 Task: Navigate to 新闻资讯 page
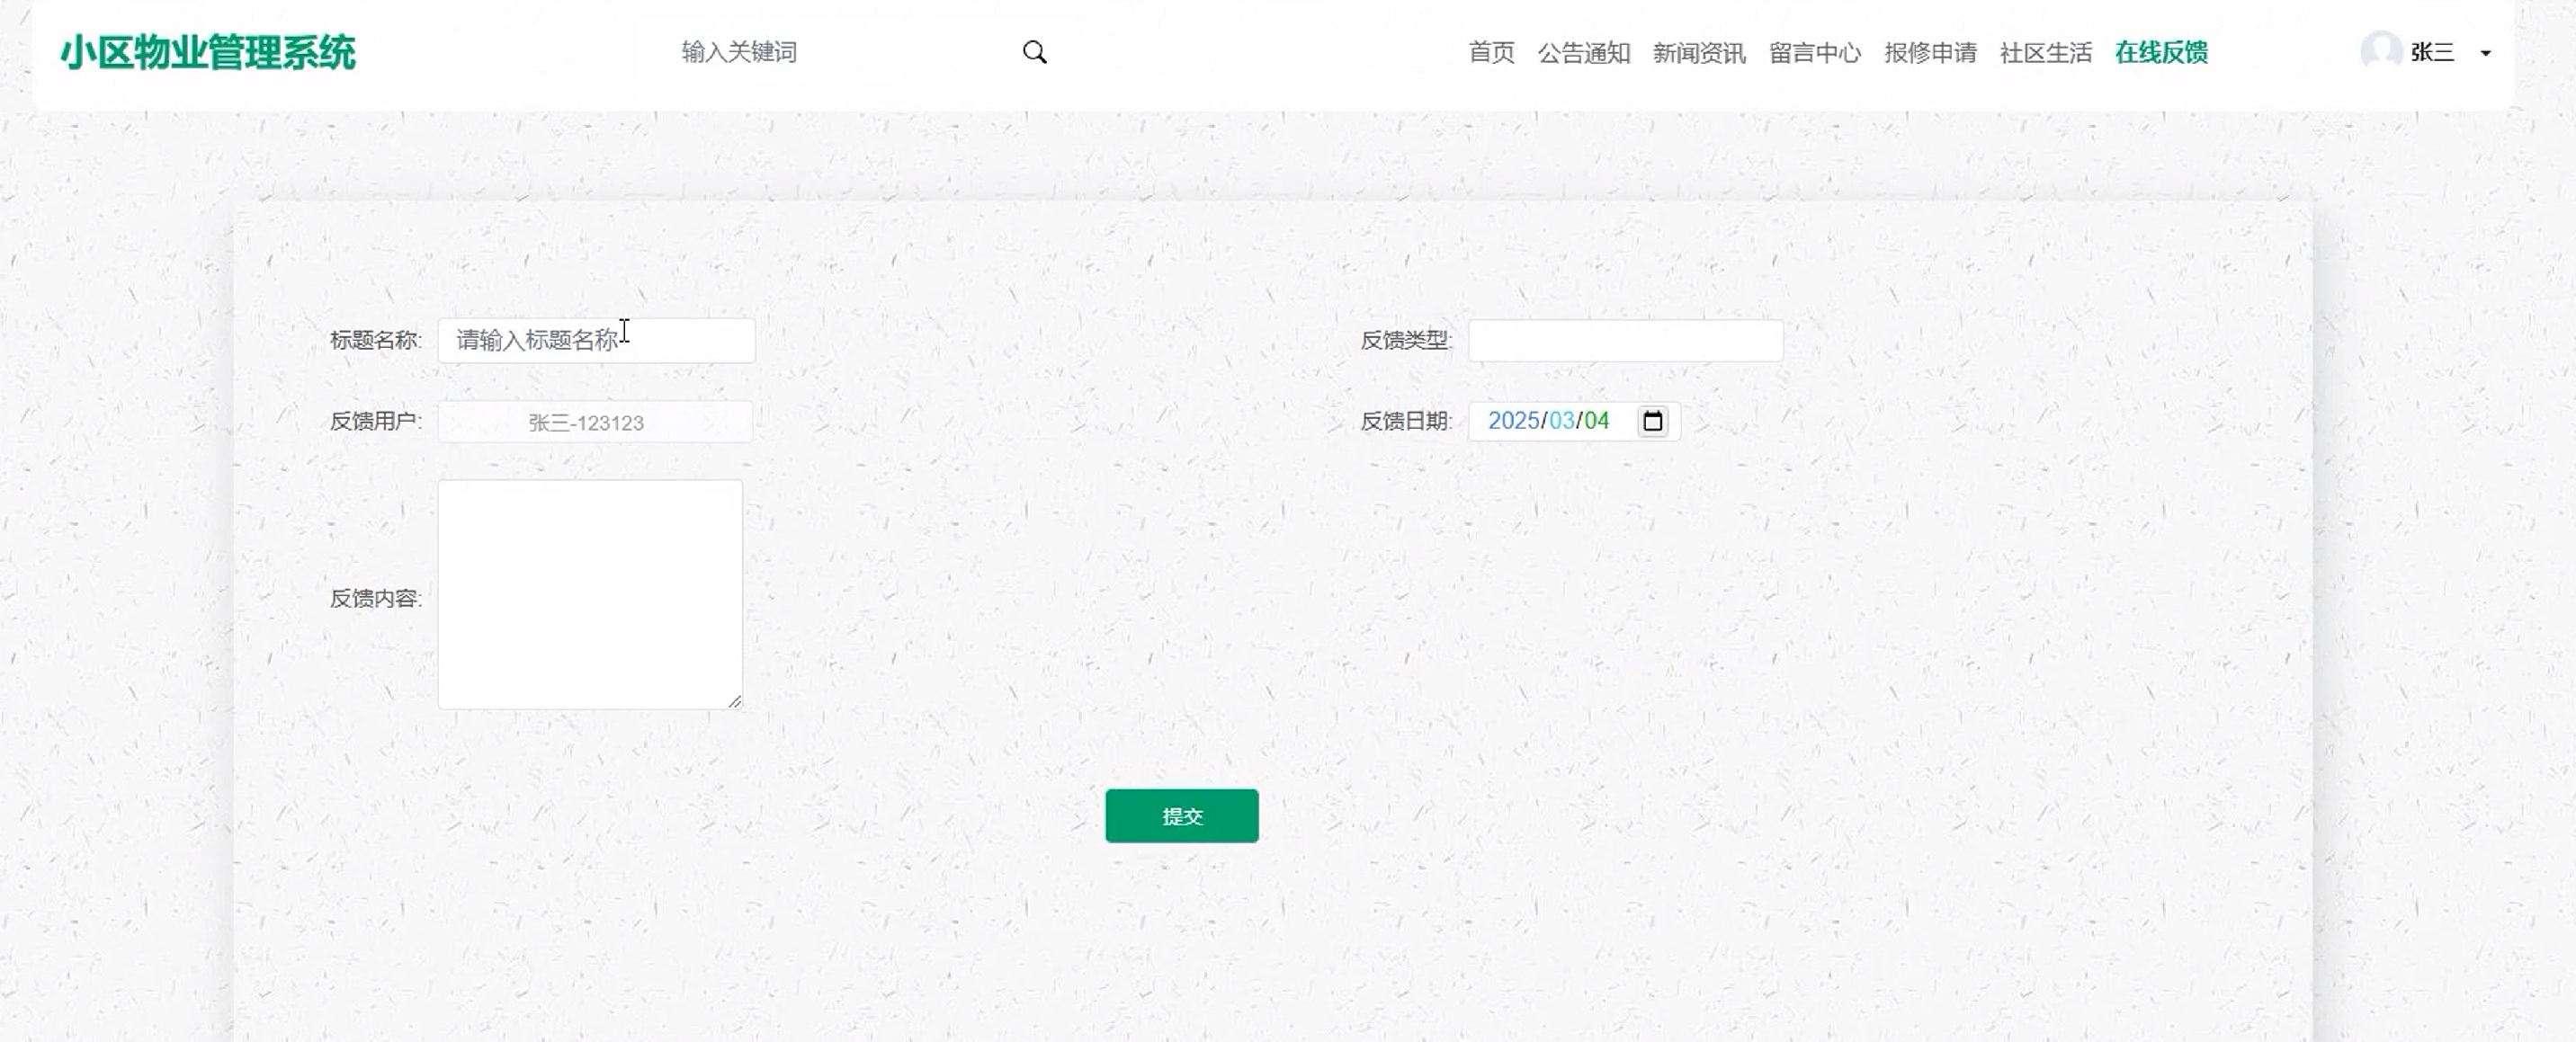point(1698,52)
